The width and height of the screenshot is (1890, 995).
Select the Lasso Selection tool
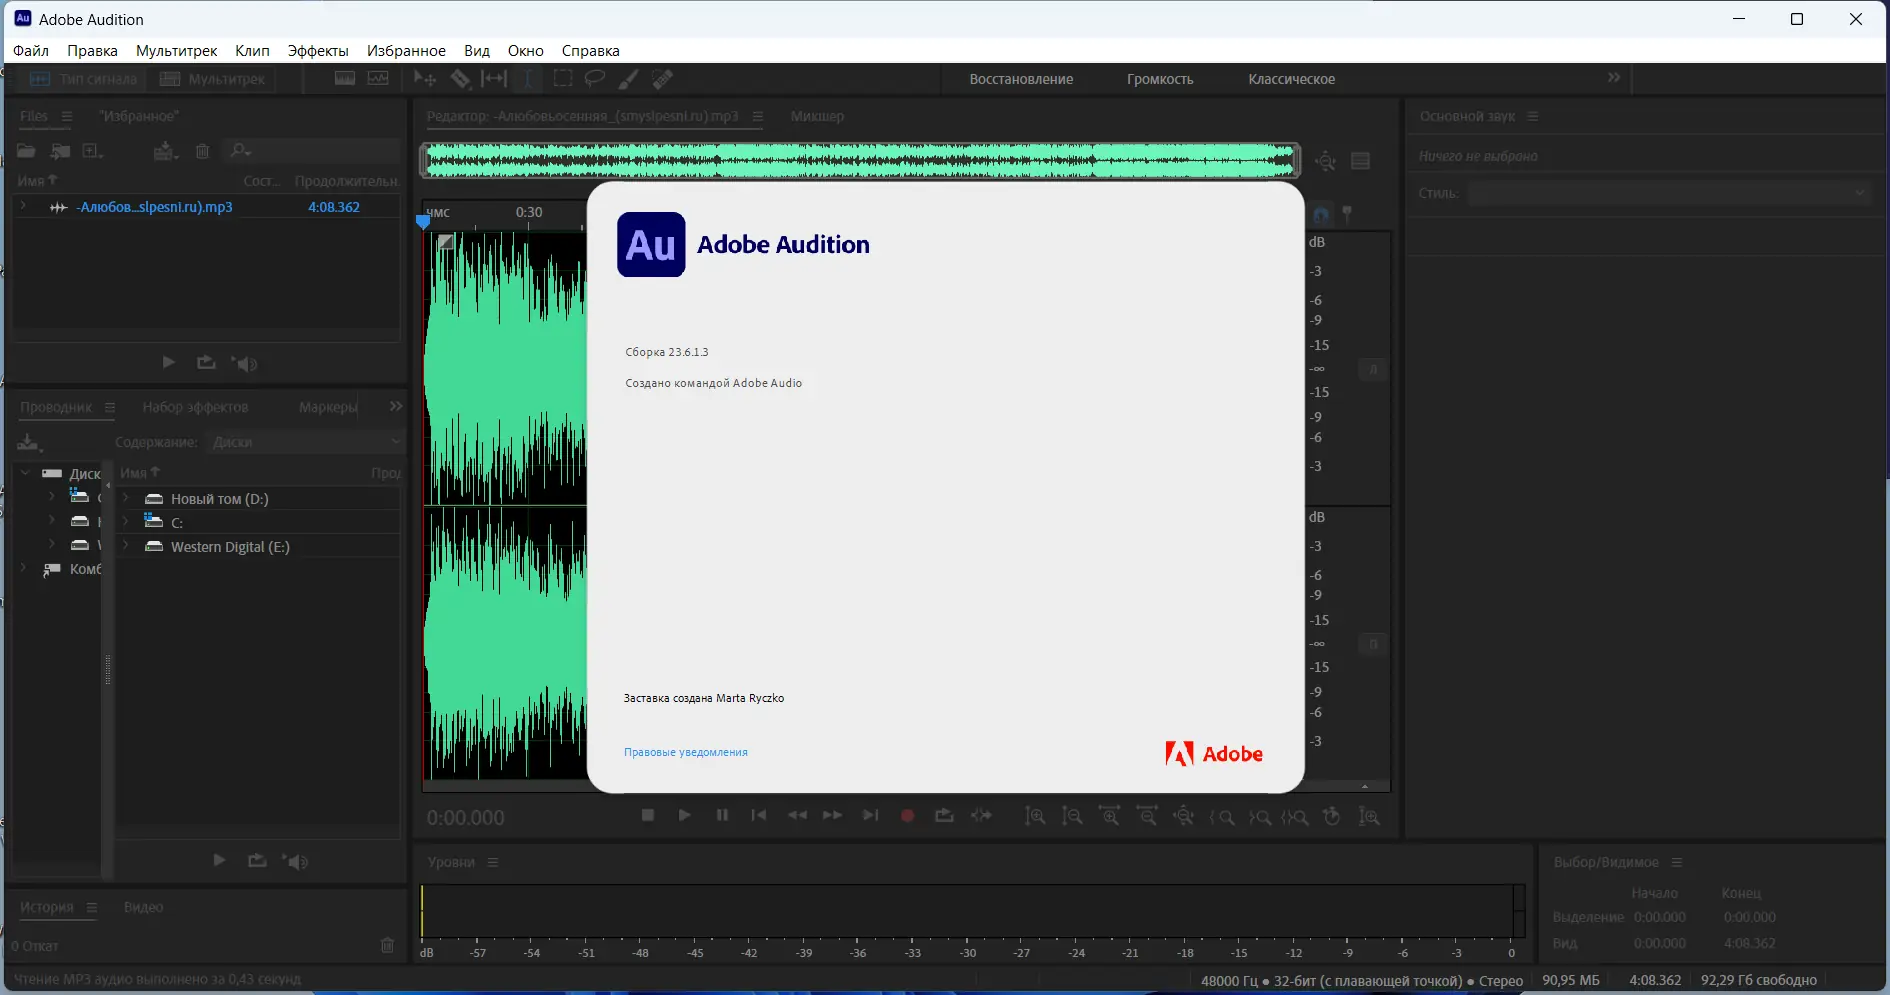point(595,79)
